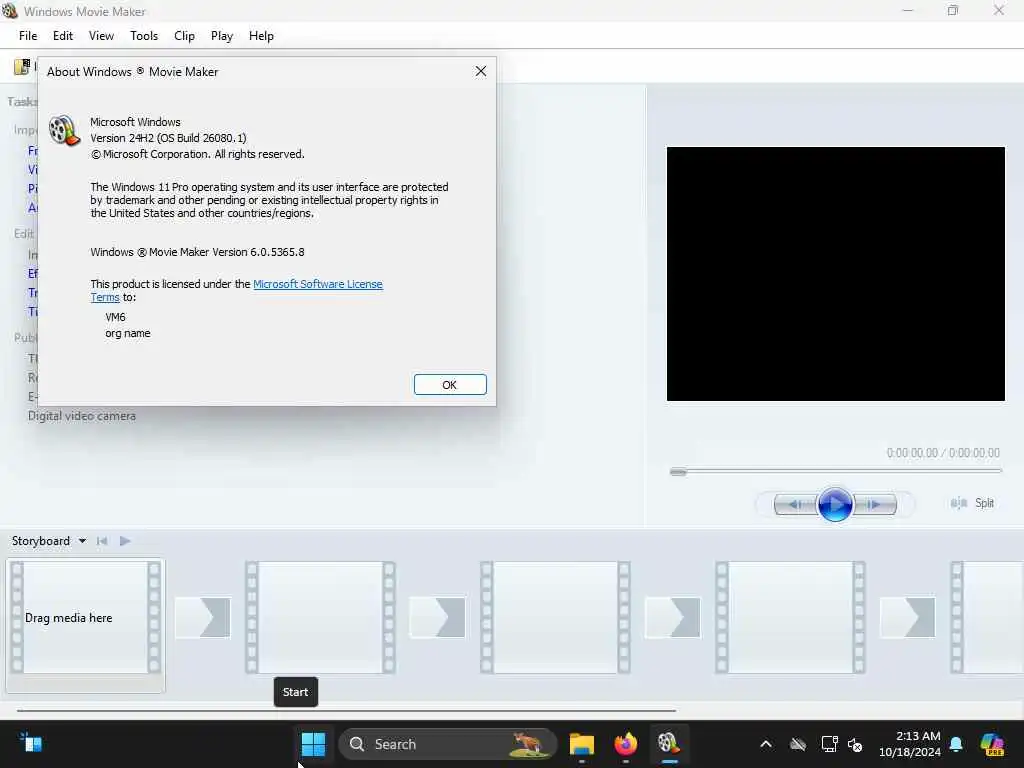Click the 'Movie Maker Version 6.0.5365.8' text
The width and height of the screenshot is (1024, 768).
(x=226, y=252)
